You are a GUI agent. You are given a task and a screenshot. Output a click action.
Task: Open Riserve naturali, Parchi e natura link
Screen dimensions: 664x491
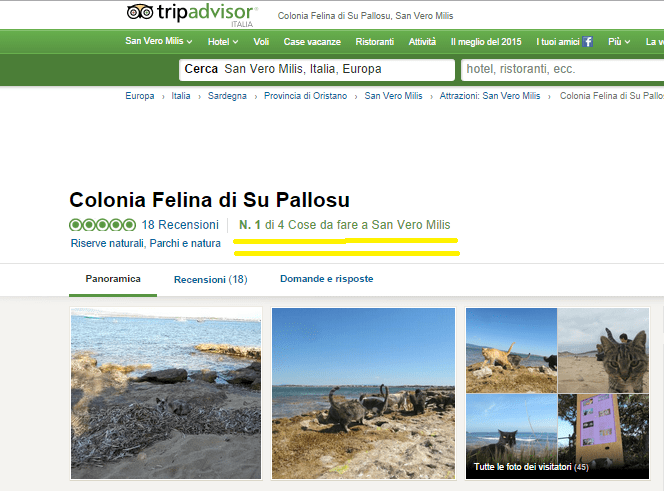pyautogui.click(x=146, y=243)
